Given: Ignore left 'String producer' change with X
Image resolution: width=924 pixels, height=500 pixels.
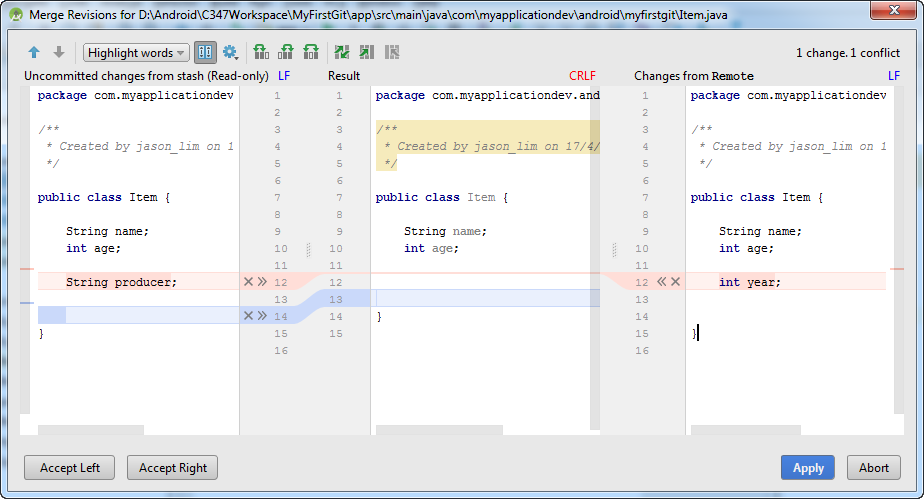Looking at the screenshot, I should tap(248, 282).
